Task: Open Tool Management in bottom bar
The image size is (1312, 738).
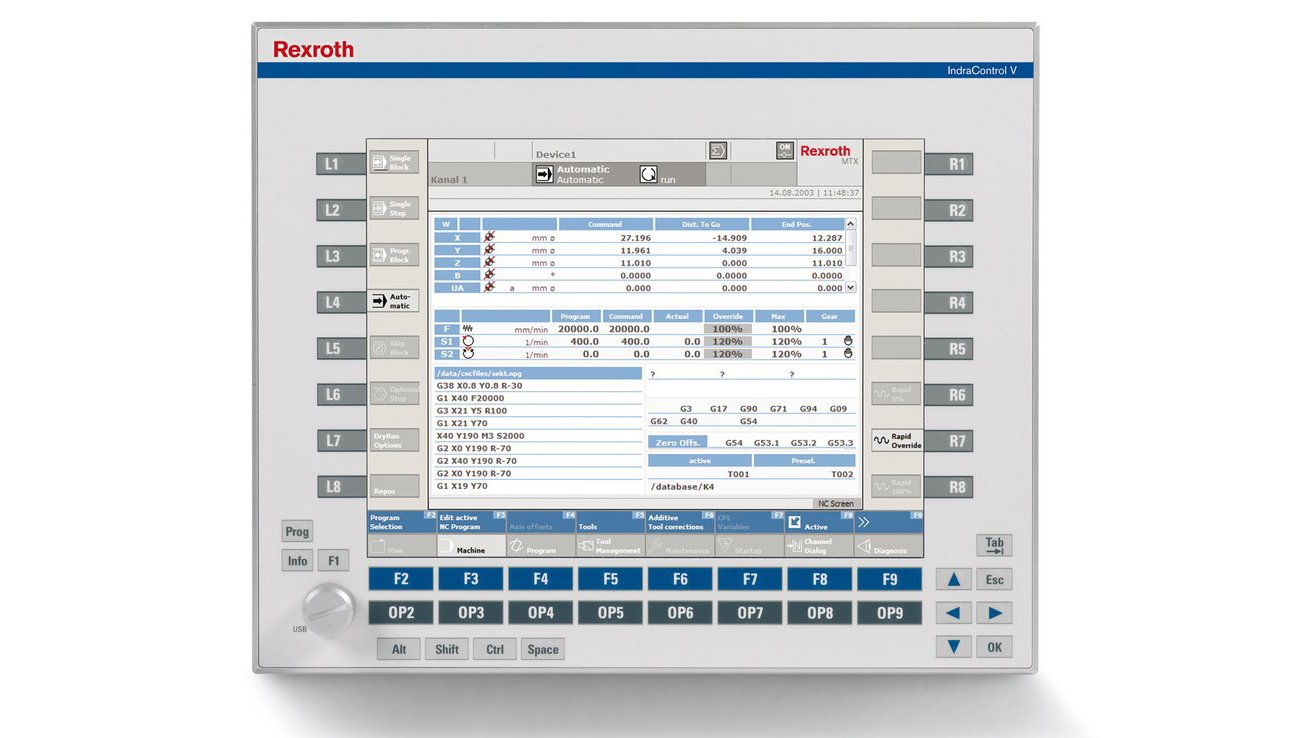Action: coord(610,546)
